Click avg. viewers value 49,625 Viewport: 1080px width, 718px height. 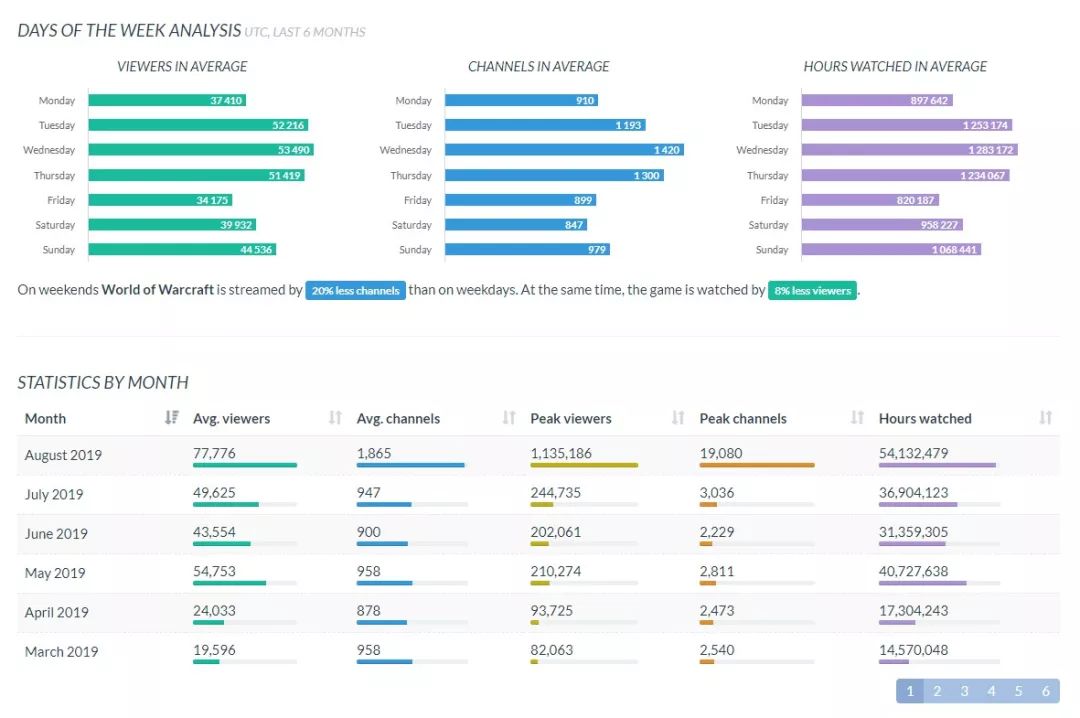214,493
